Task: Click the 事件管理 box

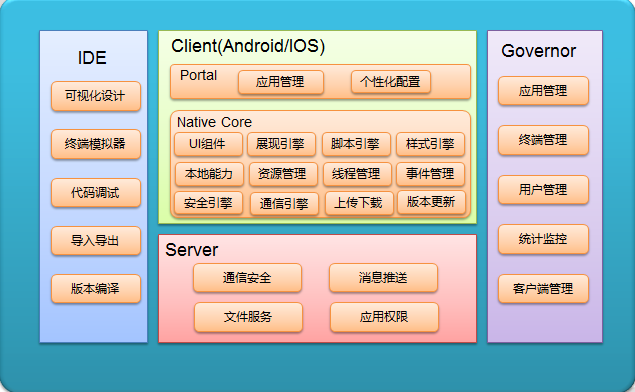Action: tap(430, 174)
